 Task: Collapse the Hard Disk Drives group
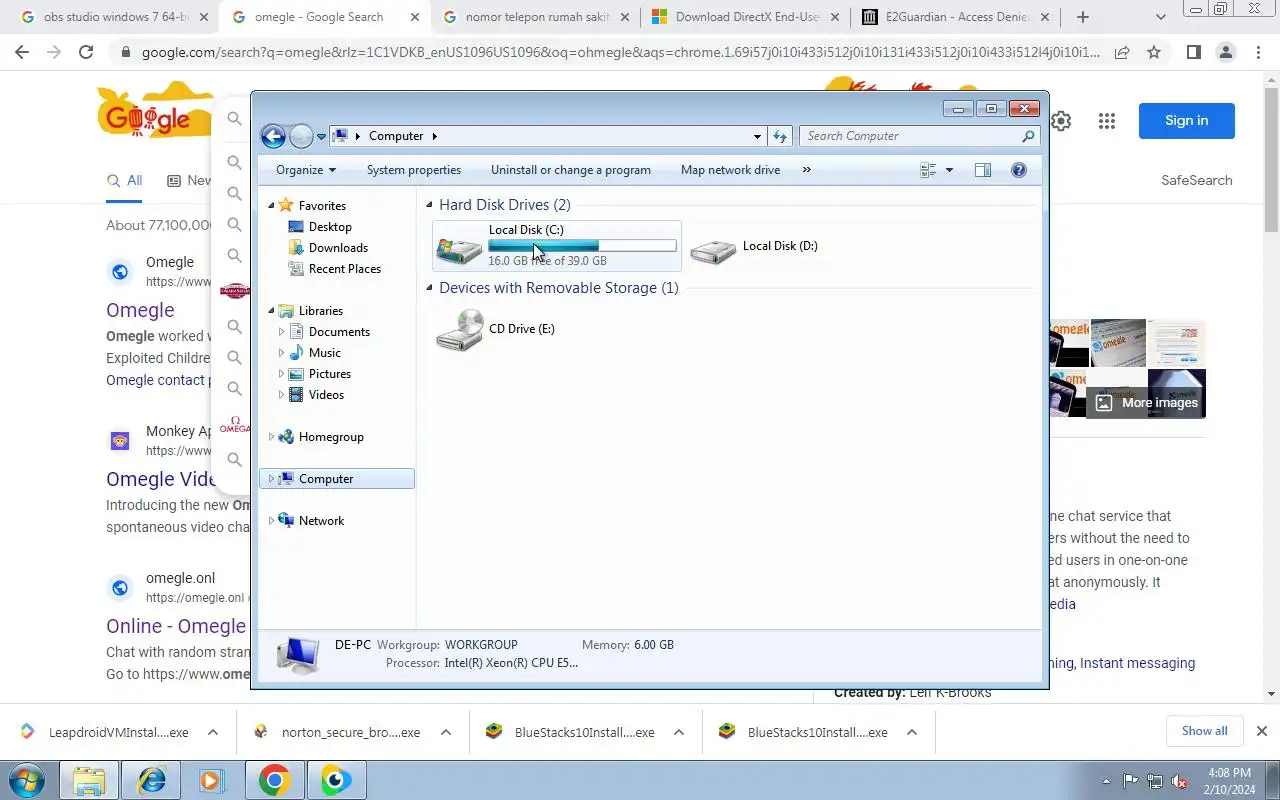pyautogui.click(x=430, y=205)
